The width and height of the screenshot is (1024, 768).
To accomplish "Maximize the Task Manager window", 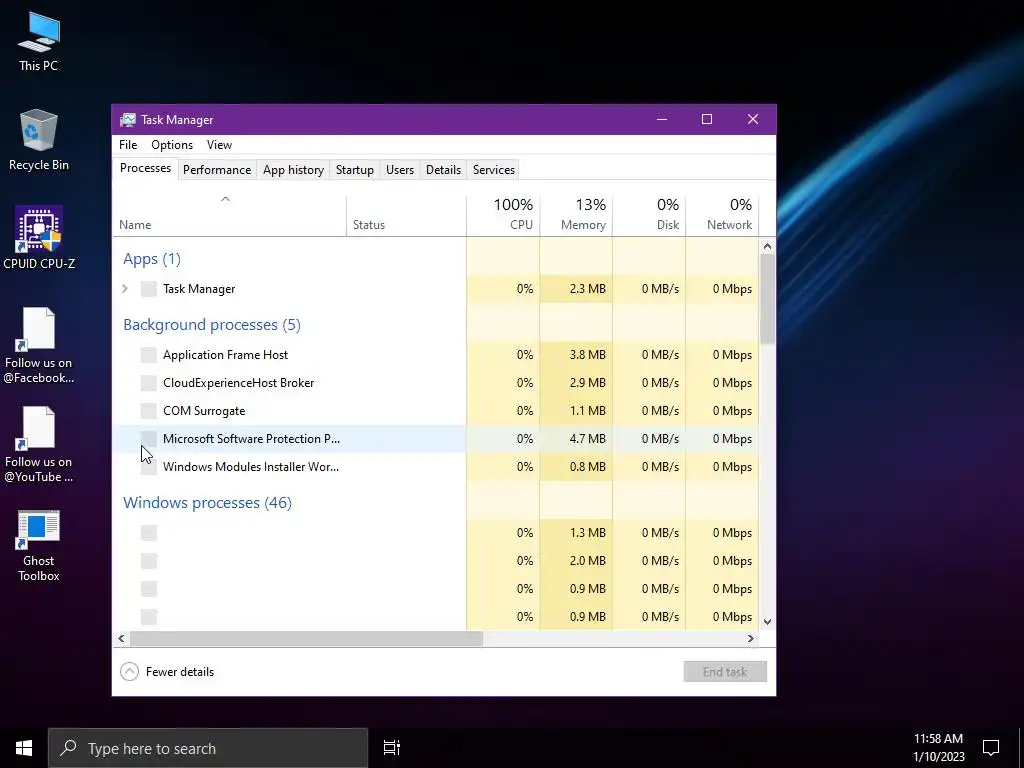I will 707,120.
